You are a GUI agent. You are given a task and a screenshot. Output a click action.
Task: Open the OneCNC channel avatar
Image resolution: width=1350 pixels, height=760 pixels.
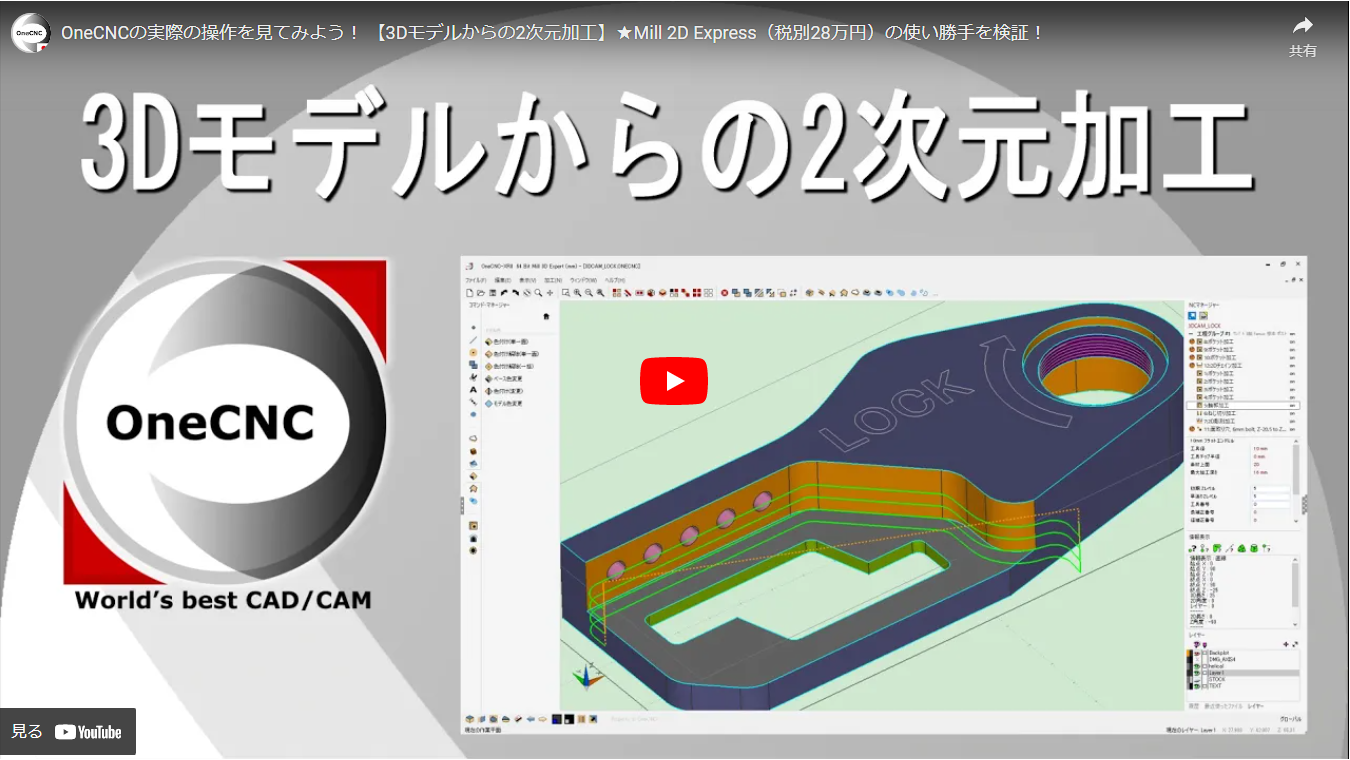(31, 33)
